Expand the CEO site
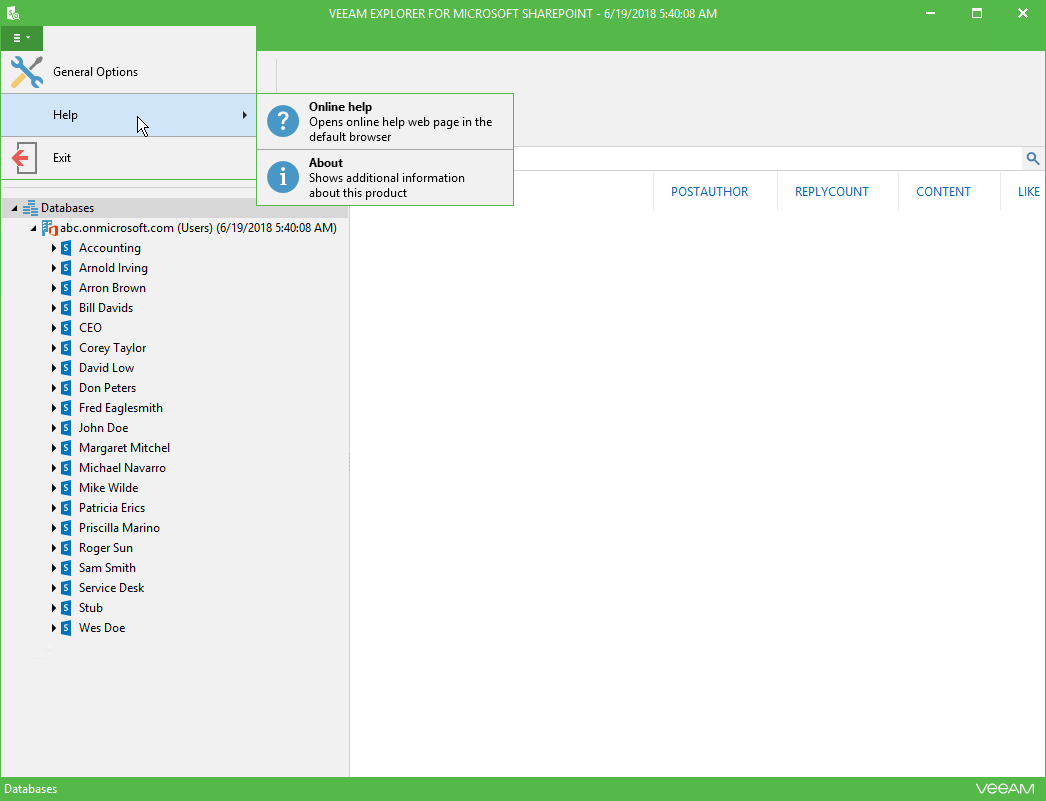This screenshot has height=801, width=1046. (54, 328)
